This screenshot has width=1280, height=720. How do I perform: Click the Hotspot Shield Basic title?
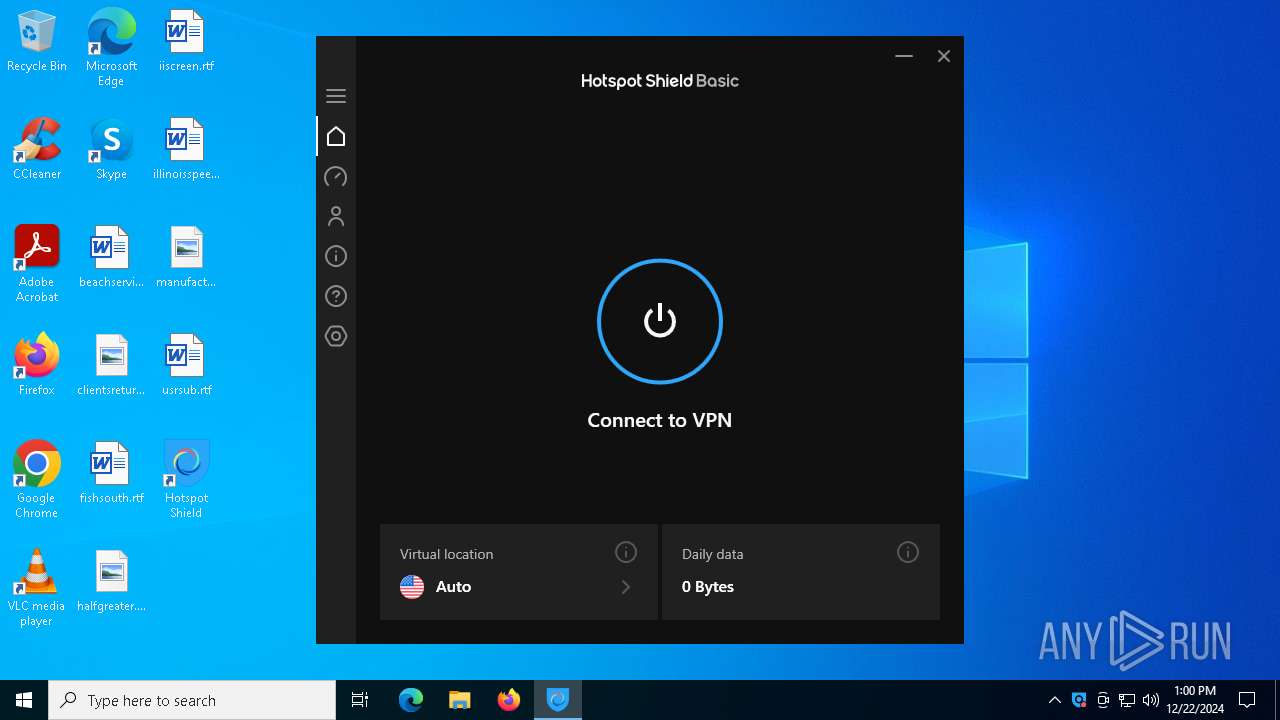coord(660,81)
